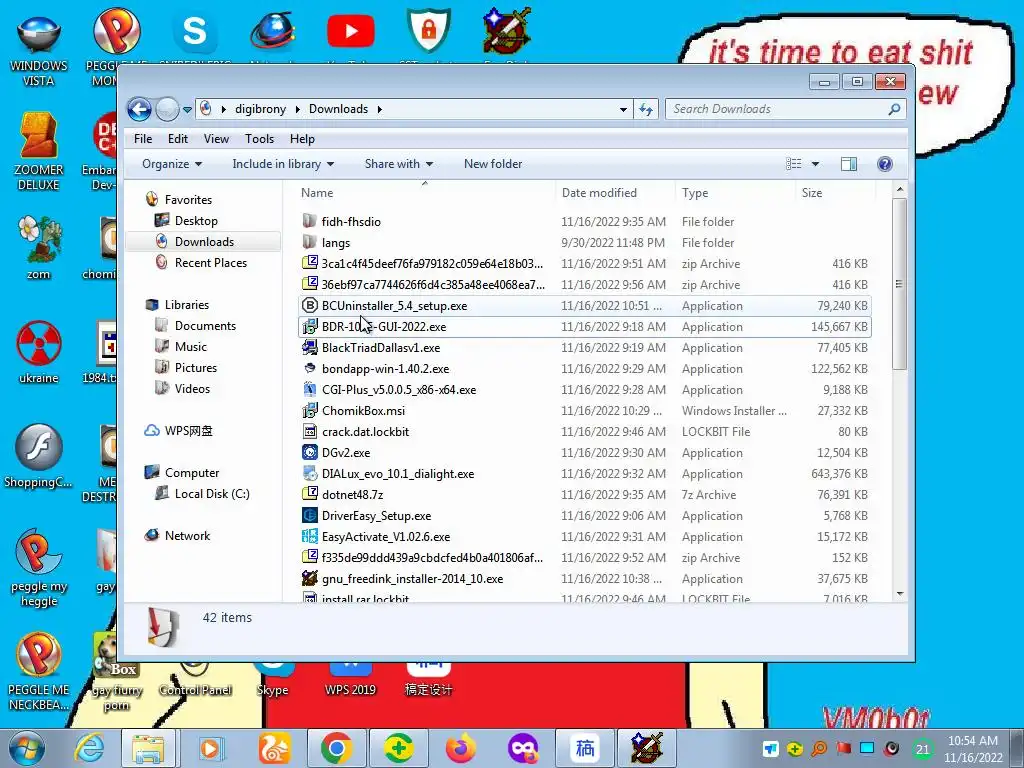Expand the arrow after digibrony in path
This screenshot has height=768, width=1024.
tap(298, 109)
